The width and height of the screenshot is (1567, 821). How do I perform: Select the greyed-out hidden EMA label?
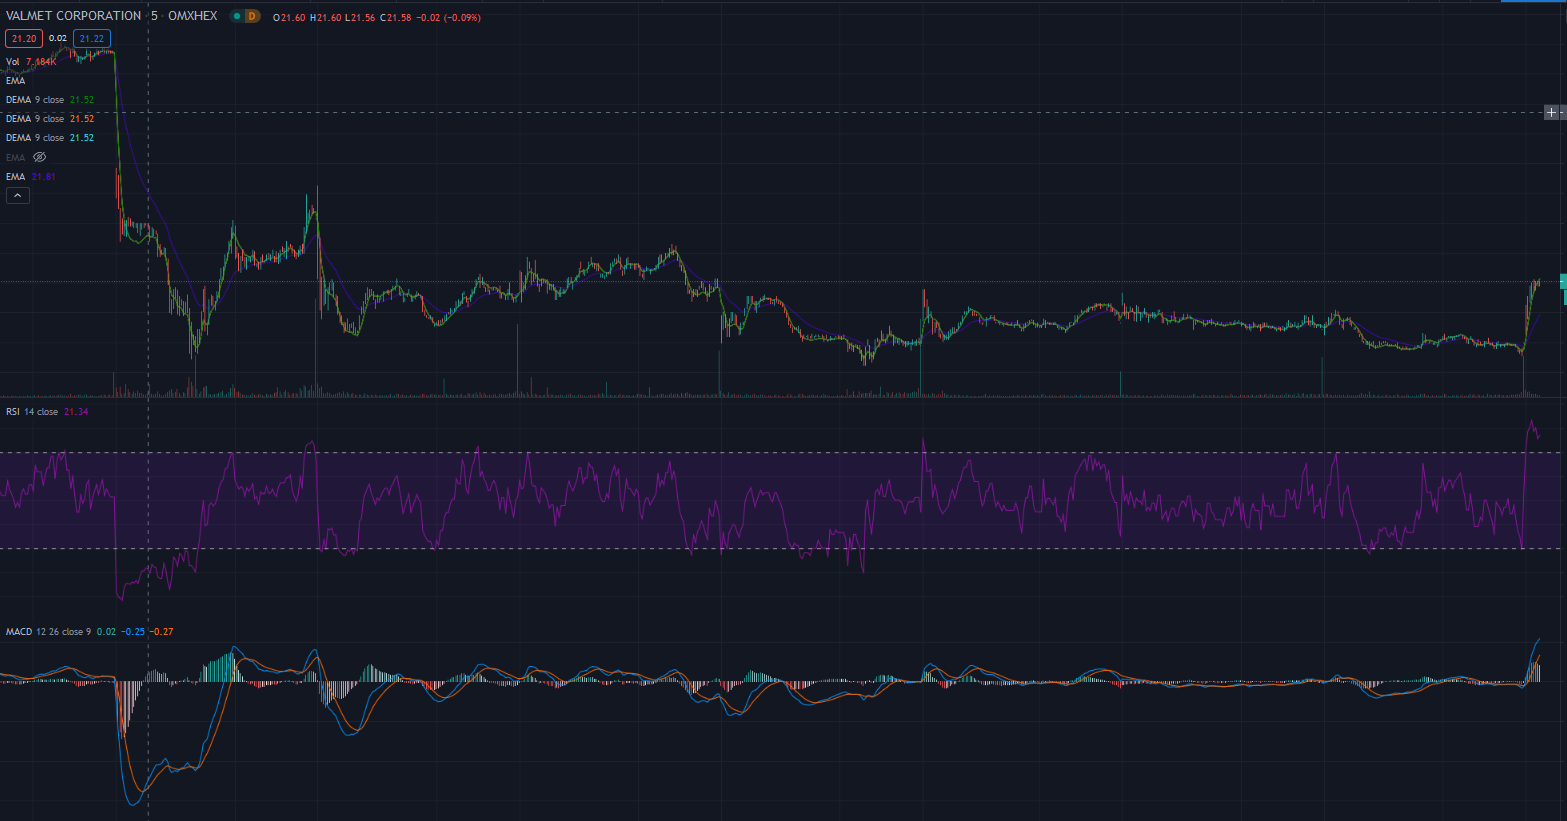click(x=16, y=158)
